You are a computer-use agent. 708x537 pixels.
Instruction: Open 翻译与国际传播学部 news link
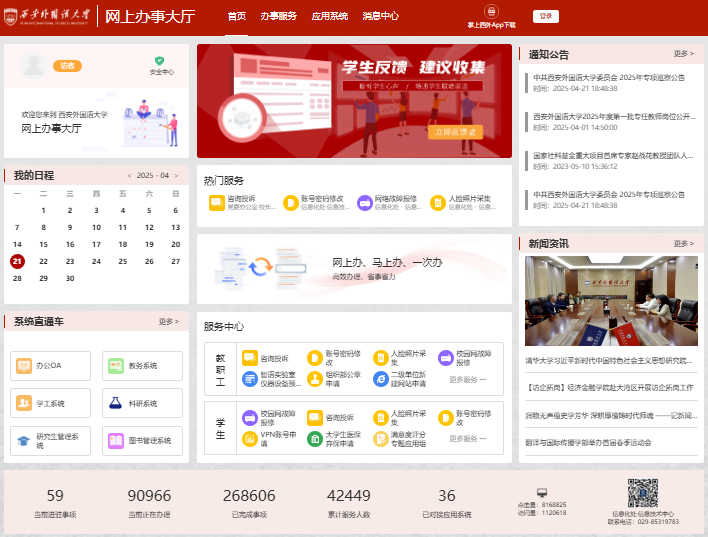(x=588, y=443)
